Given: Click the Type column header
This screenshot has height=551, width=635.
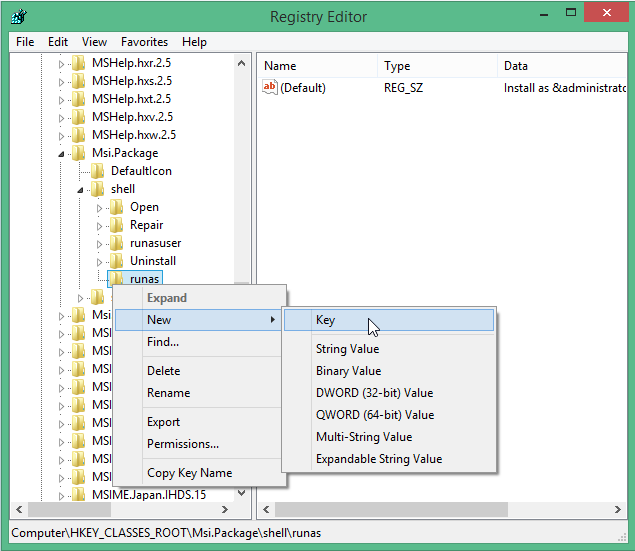Looking at the screenshot, I should [437, 66].
